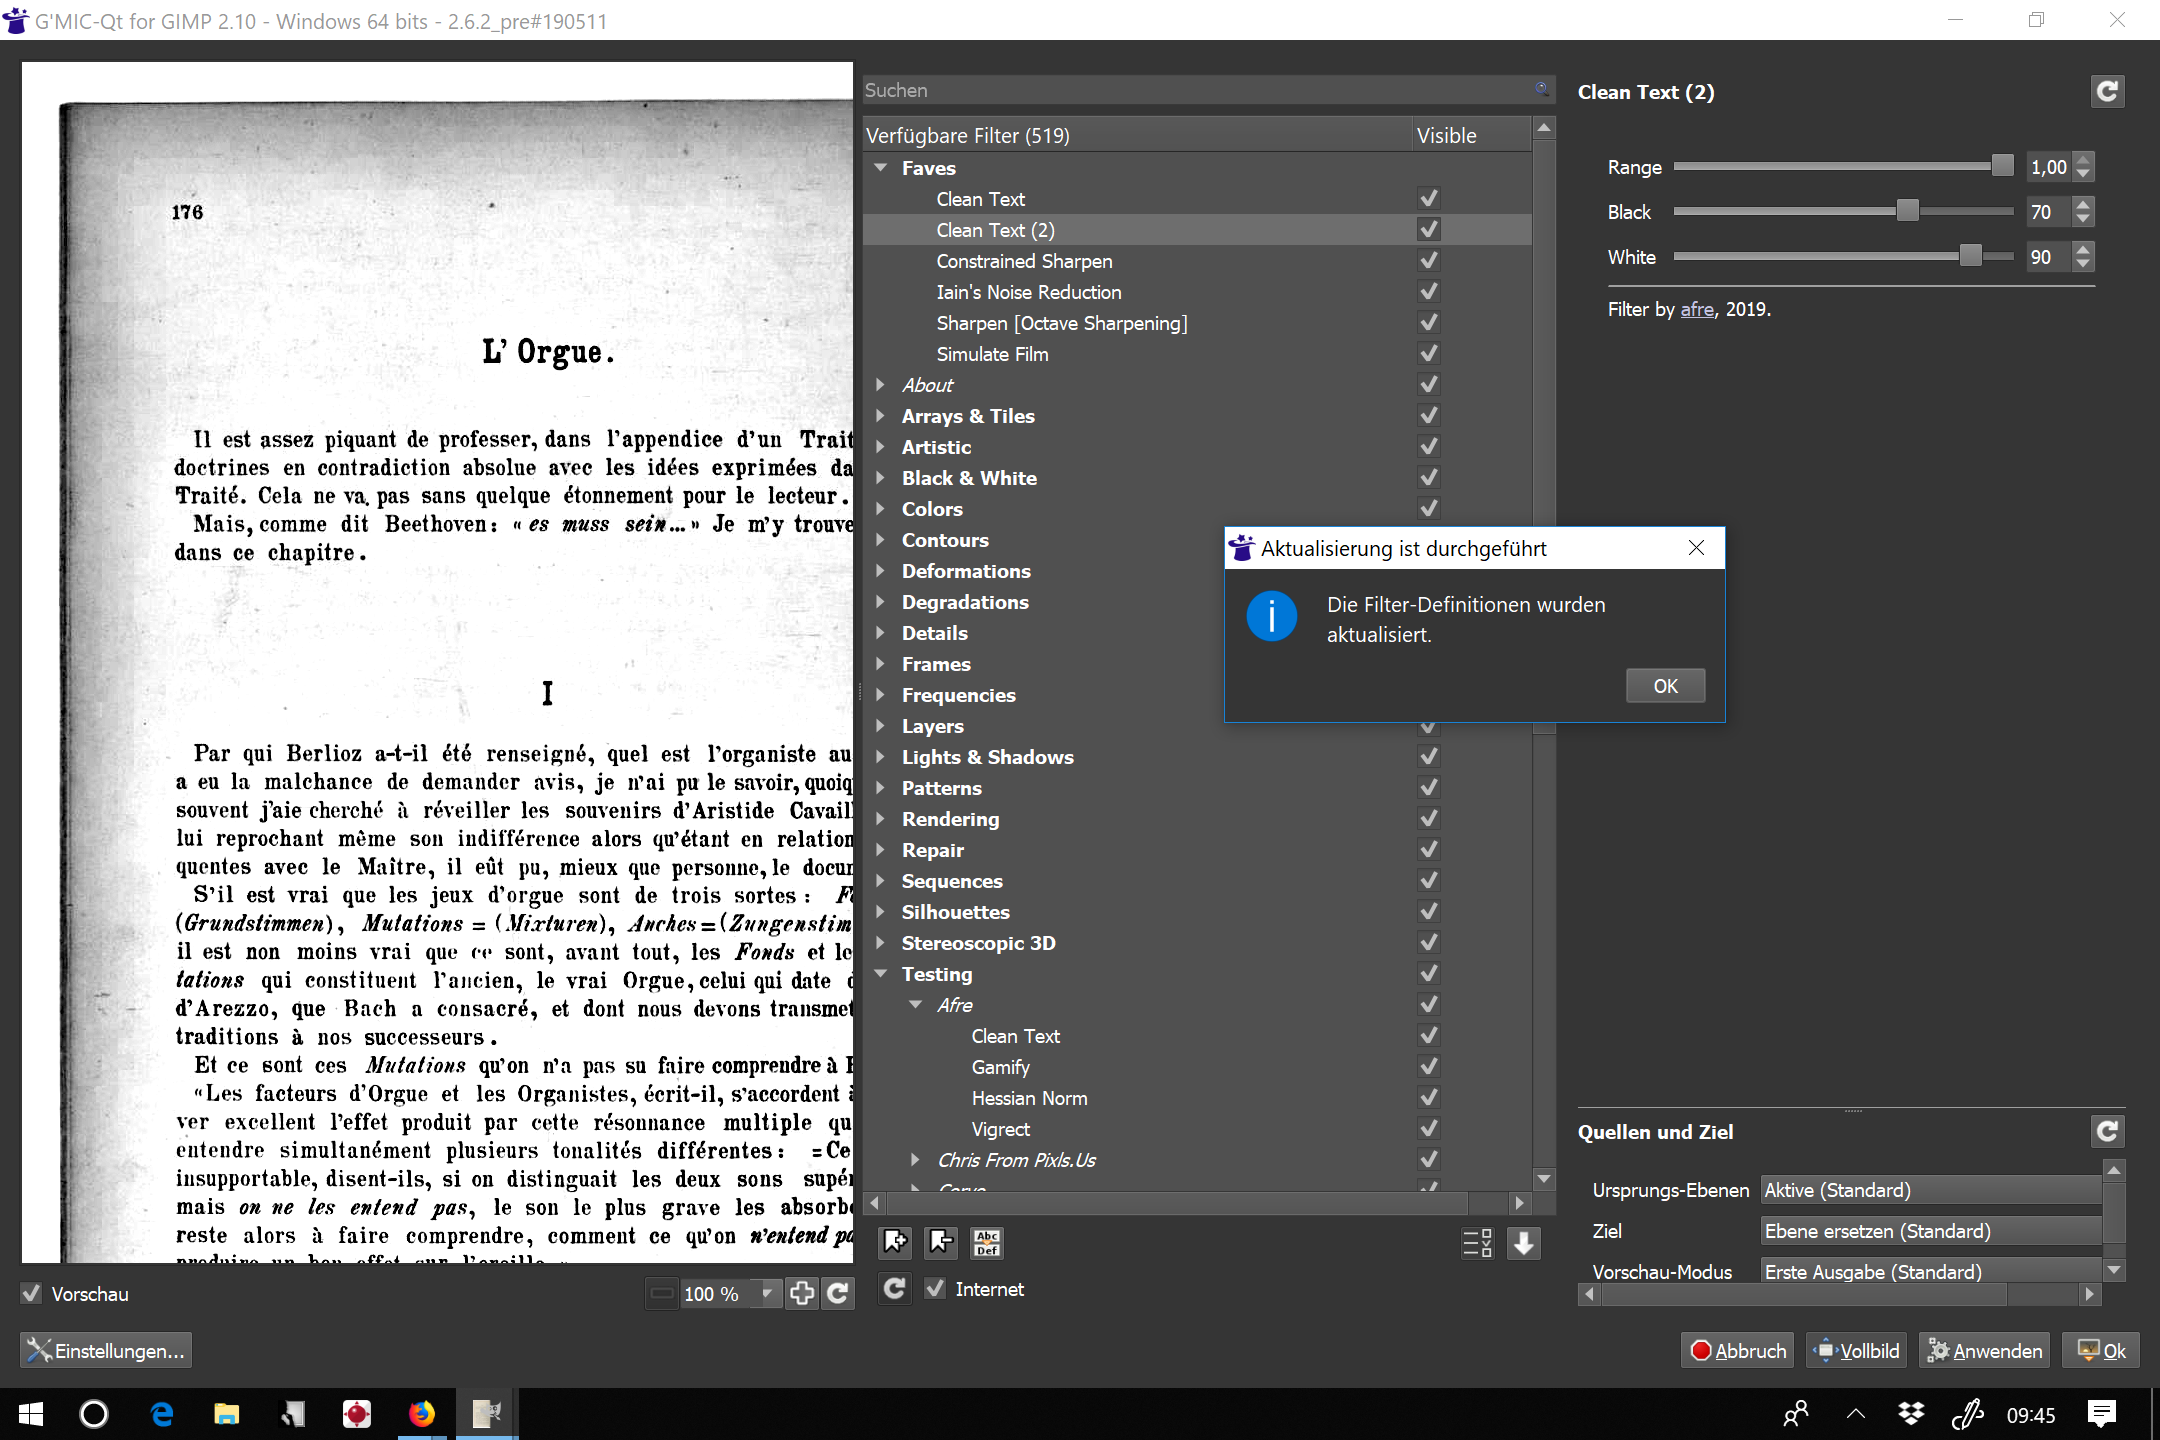
Task: Click the Black slider handle
Action: pyautogui.click(x=1907, y=211)
